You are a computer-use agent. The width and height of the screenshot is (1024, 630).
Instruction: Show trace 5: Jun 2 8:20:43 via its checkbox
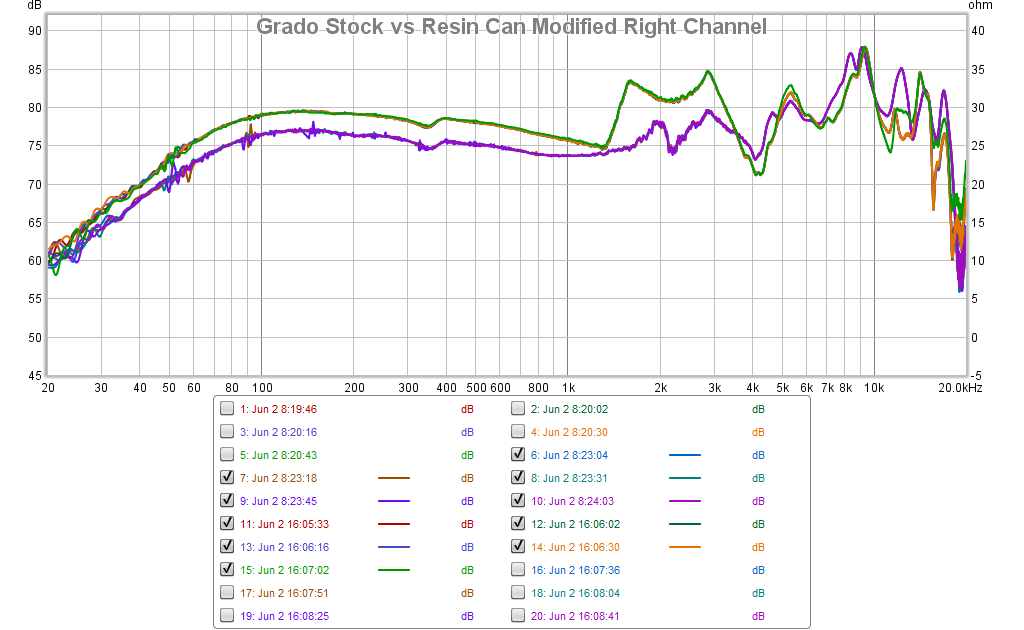pos(227,454)
